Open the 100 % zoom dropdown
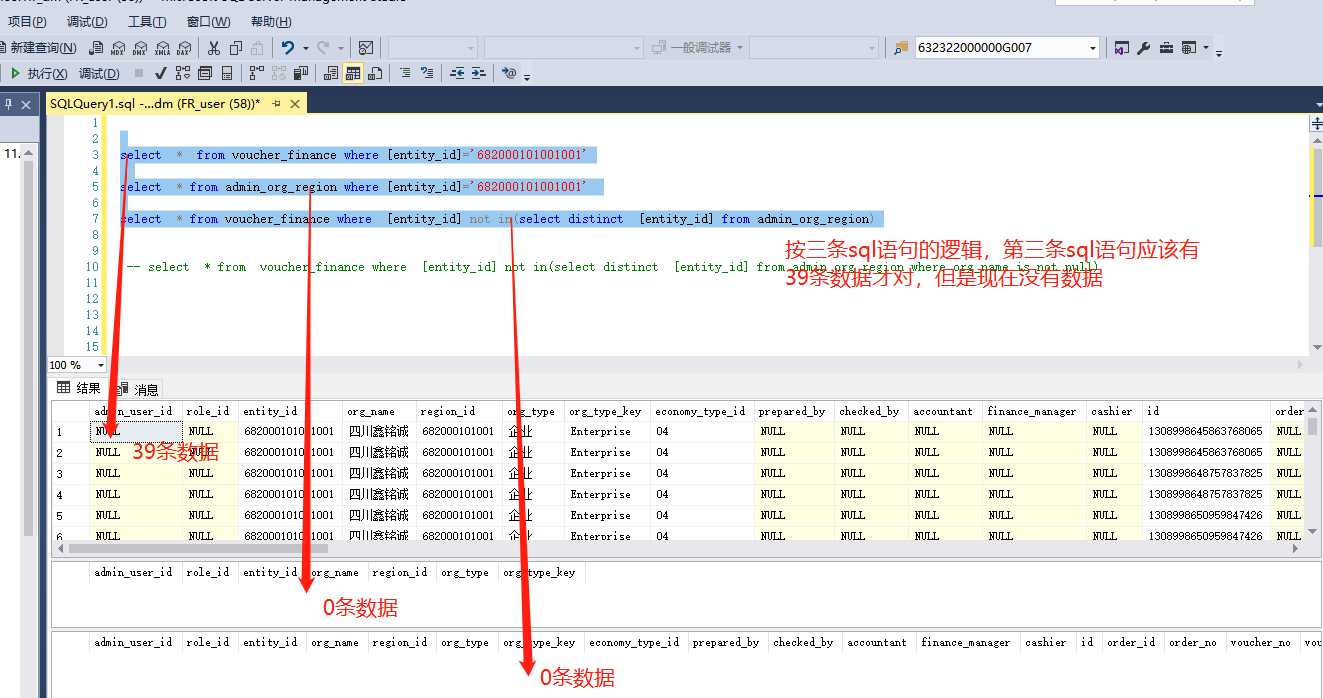This screenshot has width=1323, height=698. point(100,365)
